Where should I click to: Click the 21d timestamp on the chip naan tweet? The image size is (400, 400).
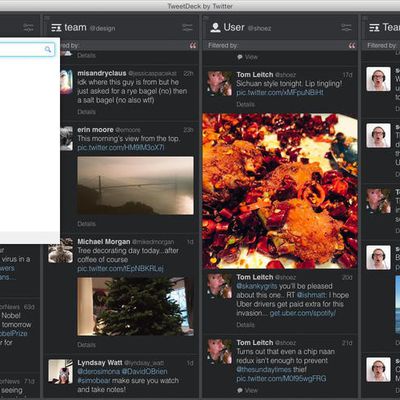point(347,343)
